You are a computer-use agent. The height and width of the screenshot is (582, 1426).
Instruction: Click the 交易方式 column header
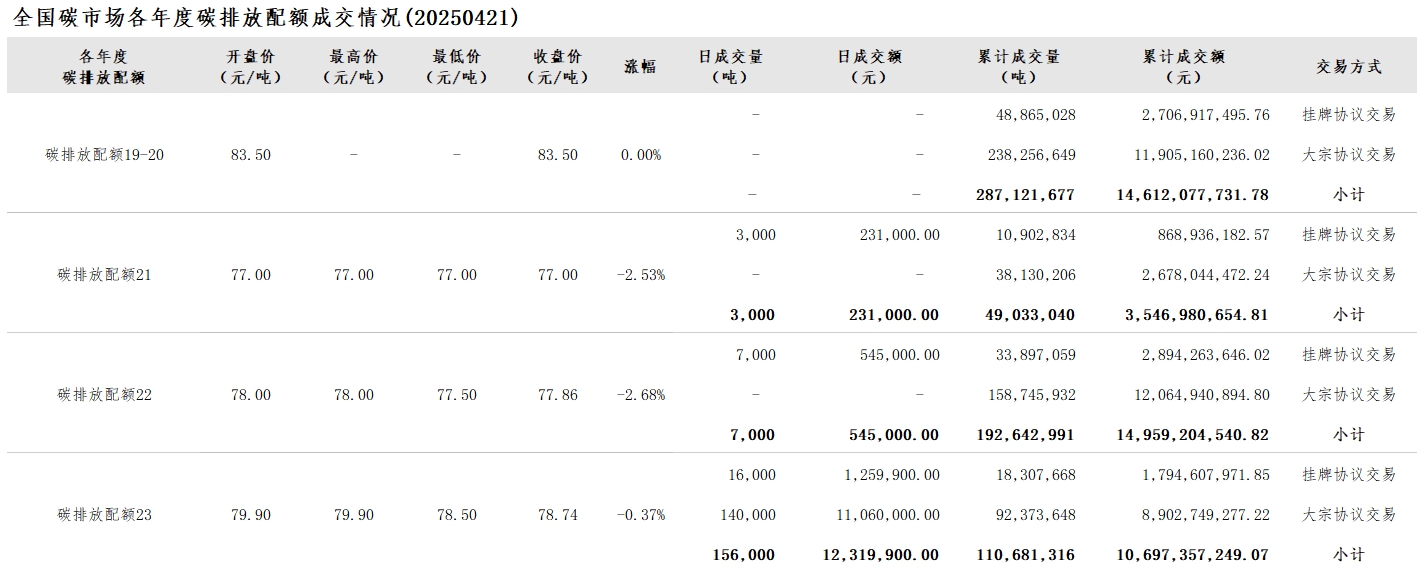coord(1349,67)
